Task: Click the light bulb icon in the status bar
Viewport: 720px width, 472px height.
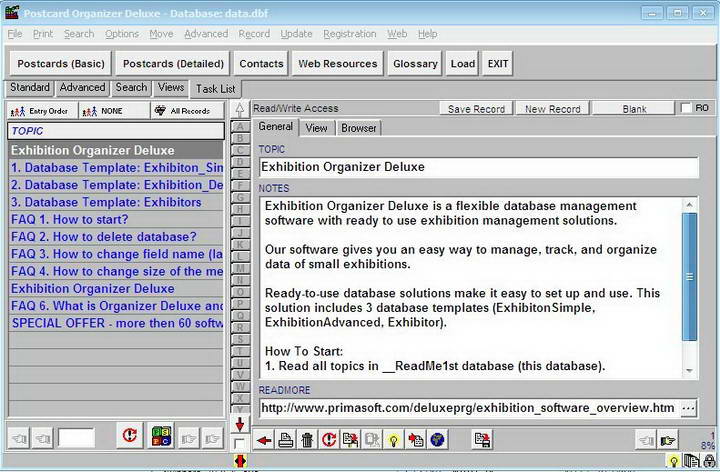Action: click(674, 461)
